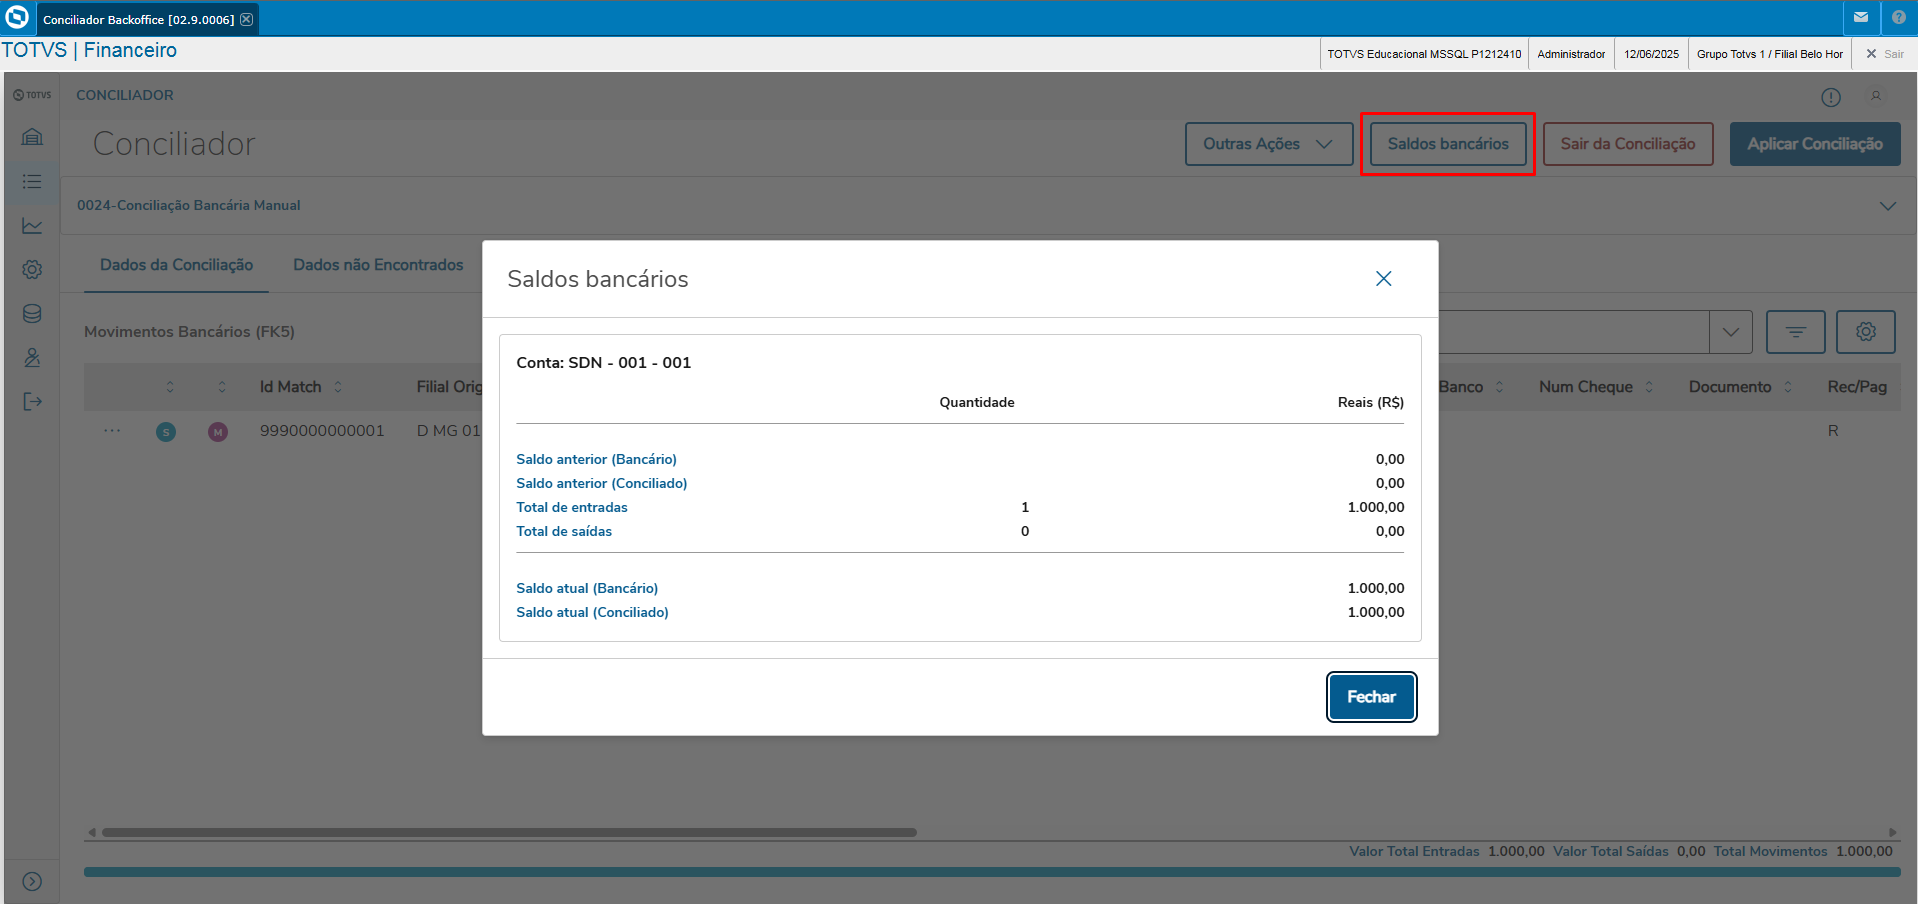Sort the first status column arrows

point(170,387)
